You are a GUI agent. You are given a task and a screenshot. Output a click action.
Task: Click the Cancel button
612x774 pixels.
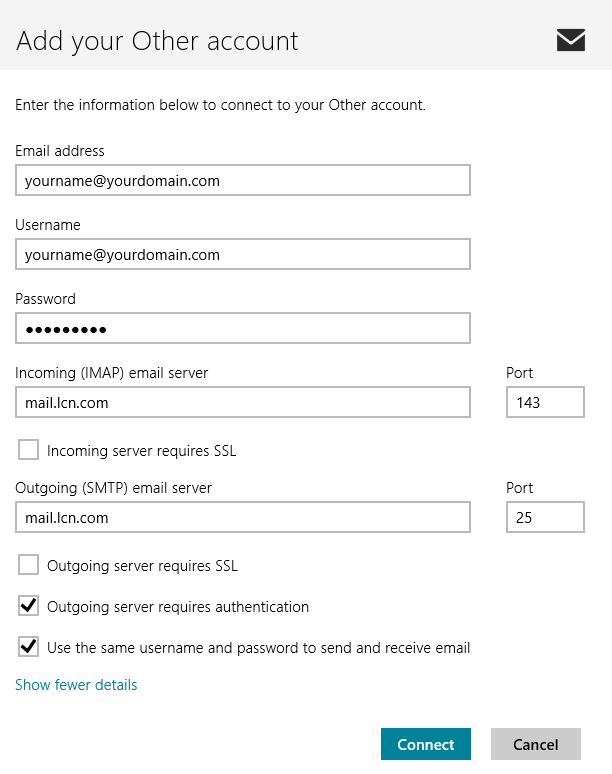[x=536, y=744]
